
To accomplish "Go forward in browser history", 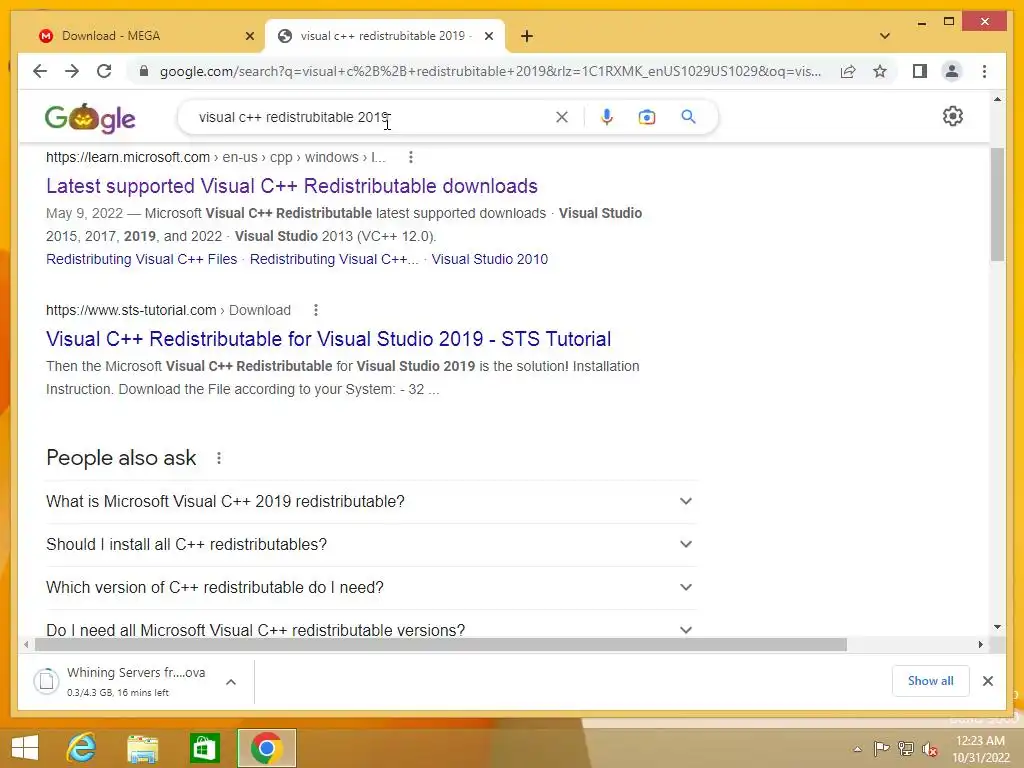I will click(x=72, y=71).
